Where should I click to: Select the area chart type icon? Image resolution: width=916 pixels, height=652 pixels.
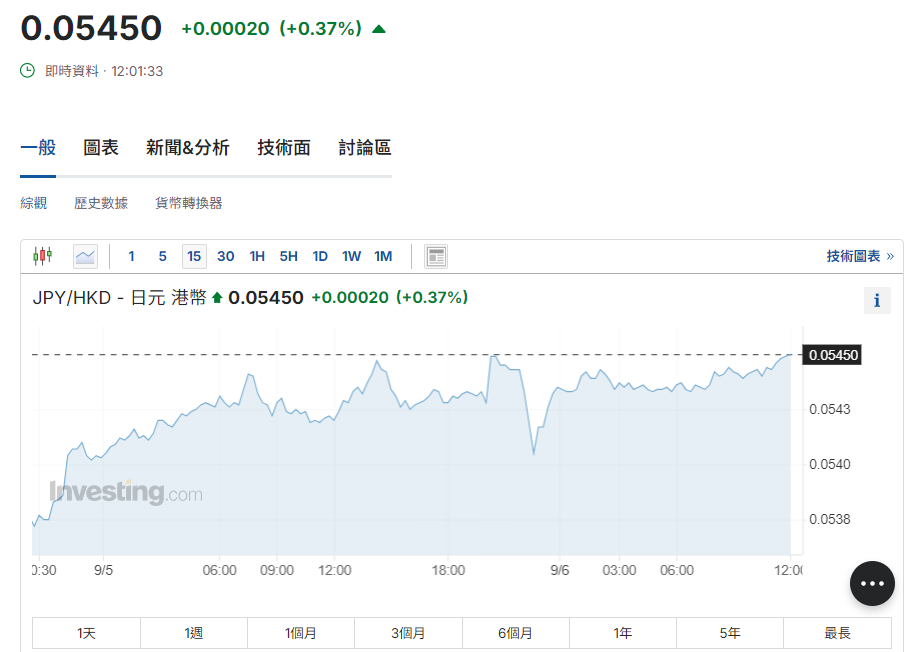pyautogui.click(x=85, y=256)
